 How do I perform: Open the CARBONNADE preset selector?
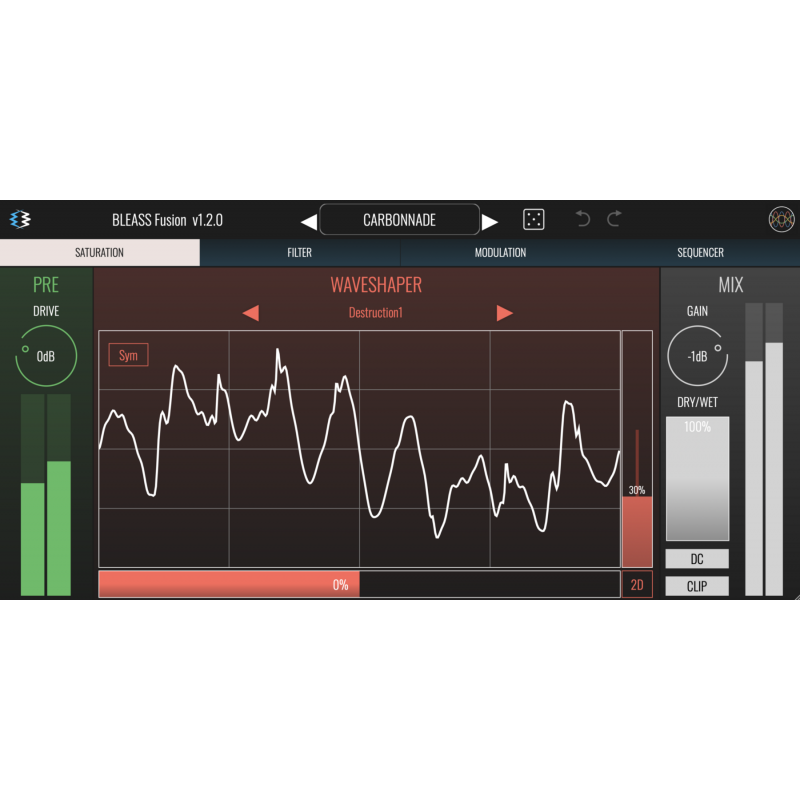point(399,220)
